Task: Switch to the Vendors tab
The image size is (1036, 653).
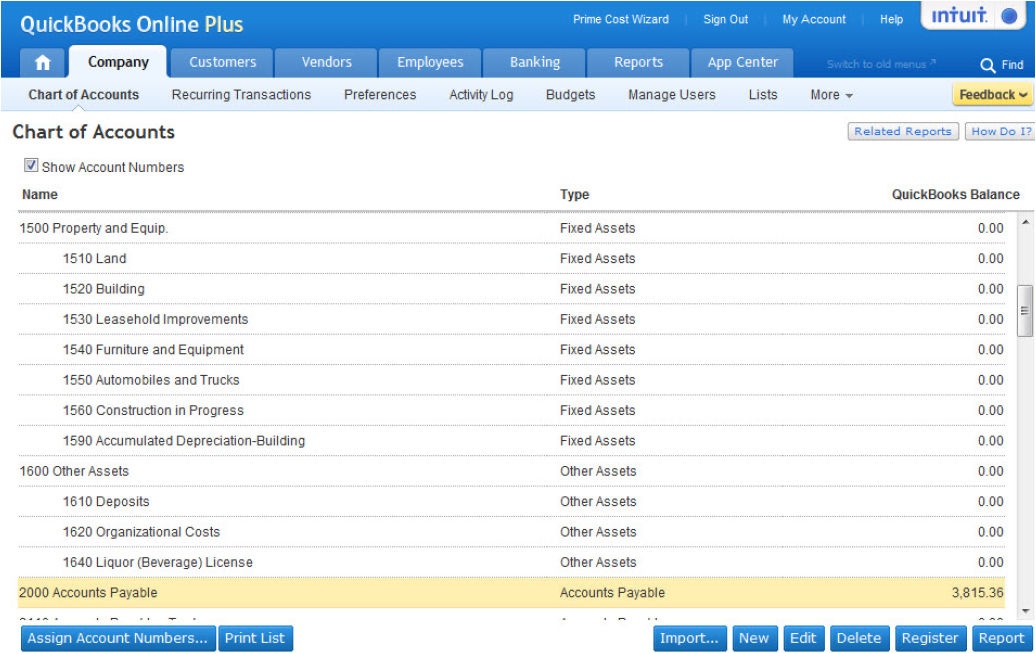Action: tap(326, 62)
